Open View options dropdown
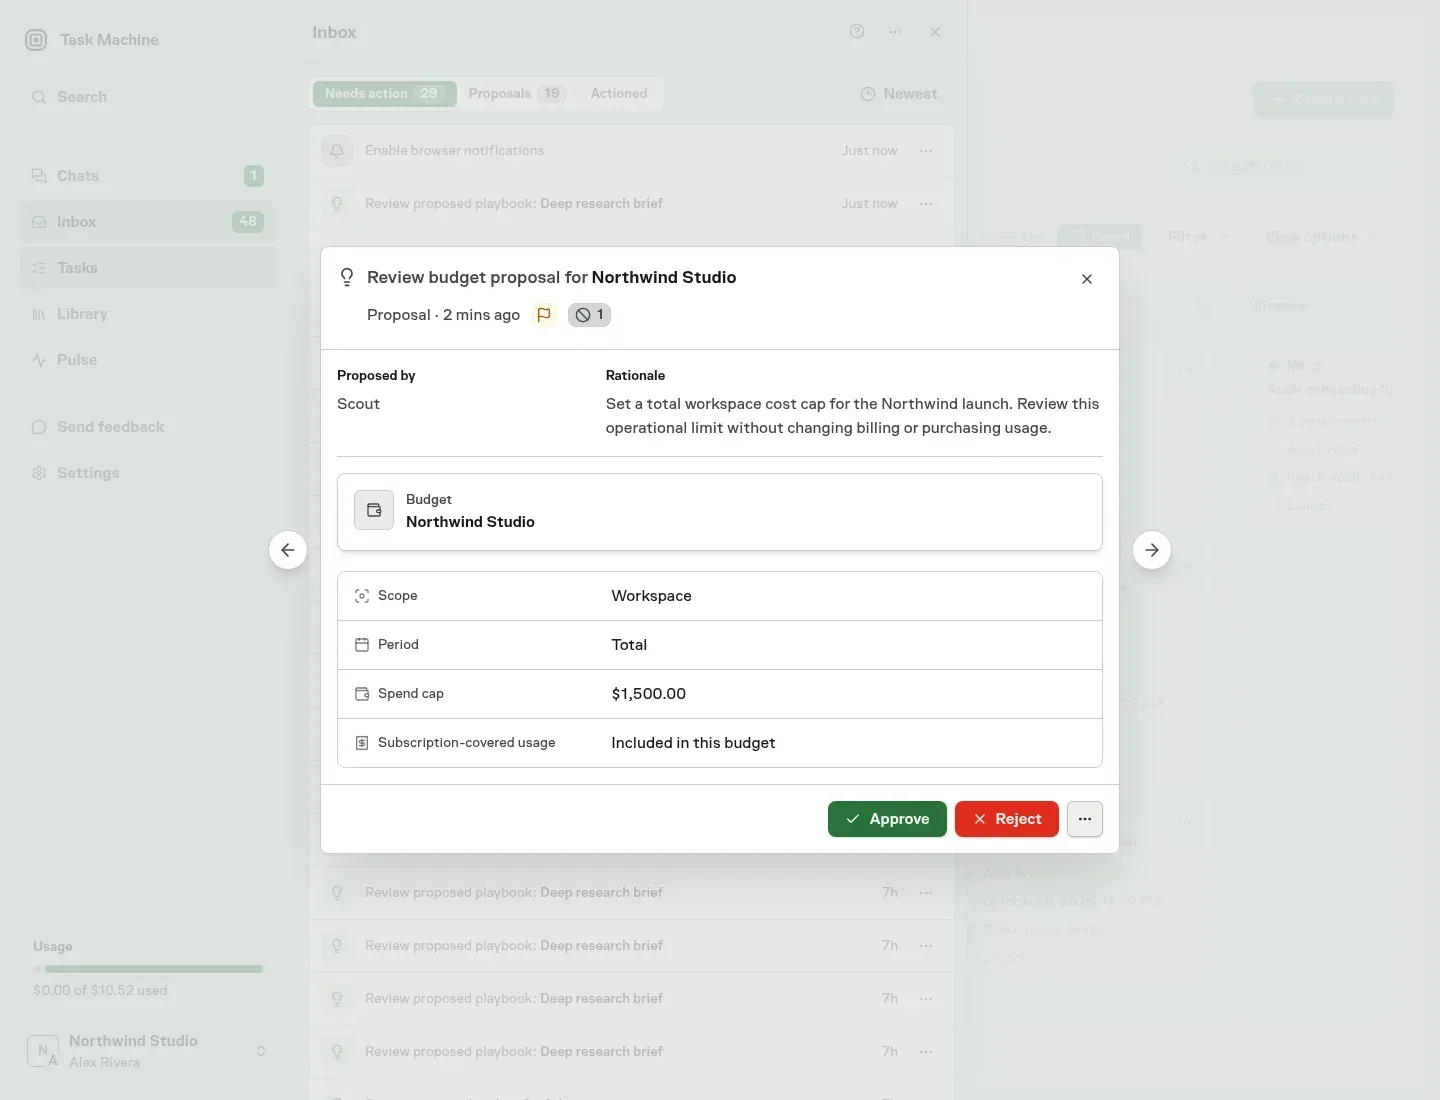Screen dimensions: 1440x1100 click(x=1321, y=237)
